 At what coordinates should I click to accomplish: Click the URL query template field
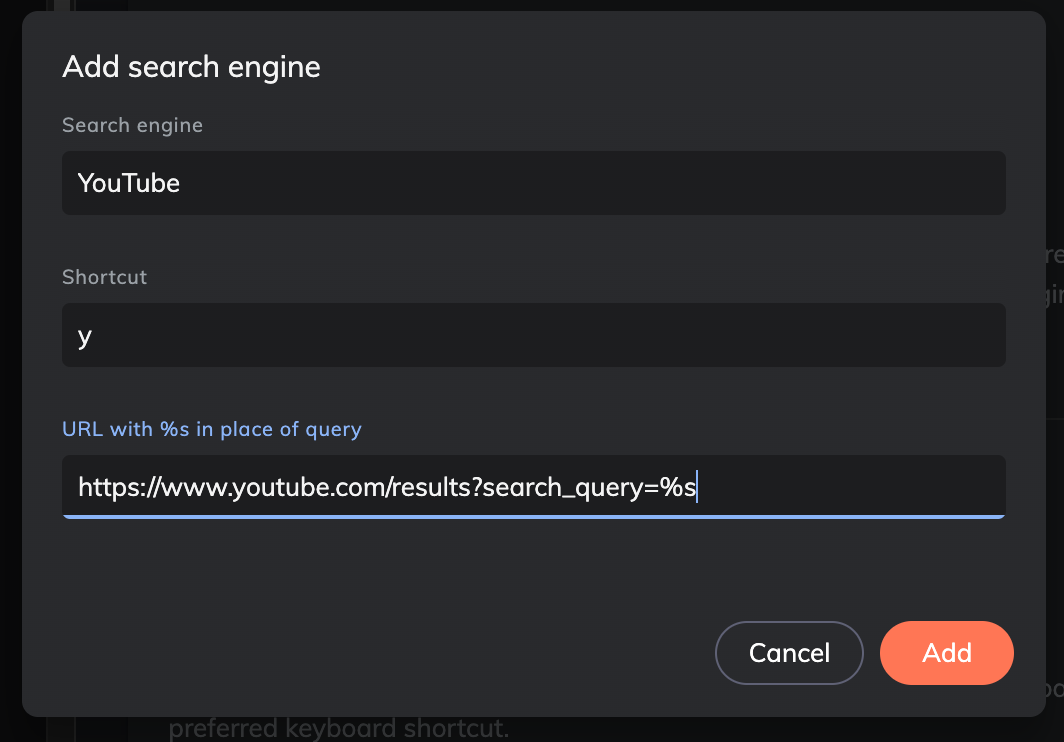click(533, 486)
